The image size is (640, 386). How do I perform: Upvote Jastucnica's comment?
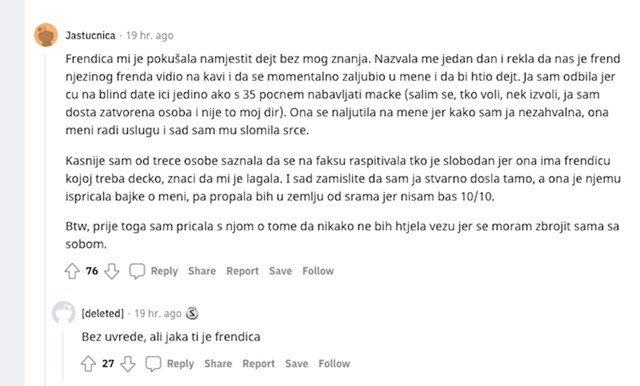click(72, 271)
